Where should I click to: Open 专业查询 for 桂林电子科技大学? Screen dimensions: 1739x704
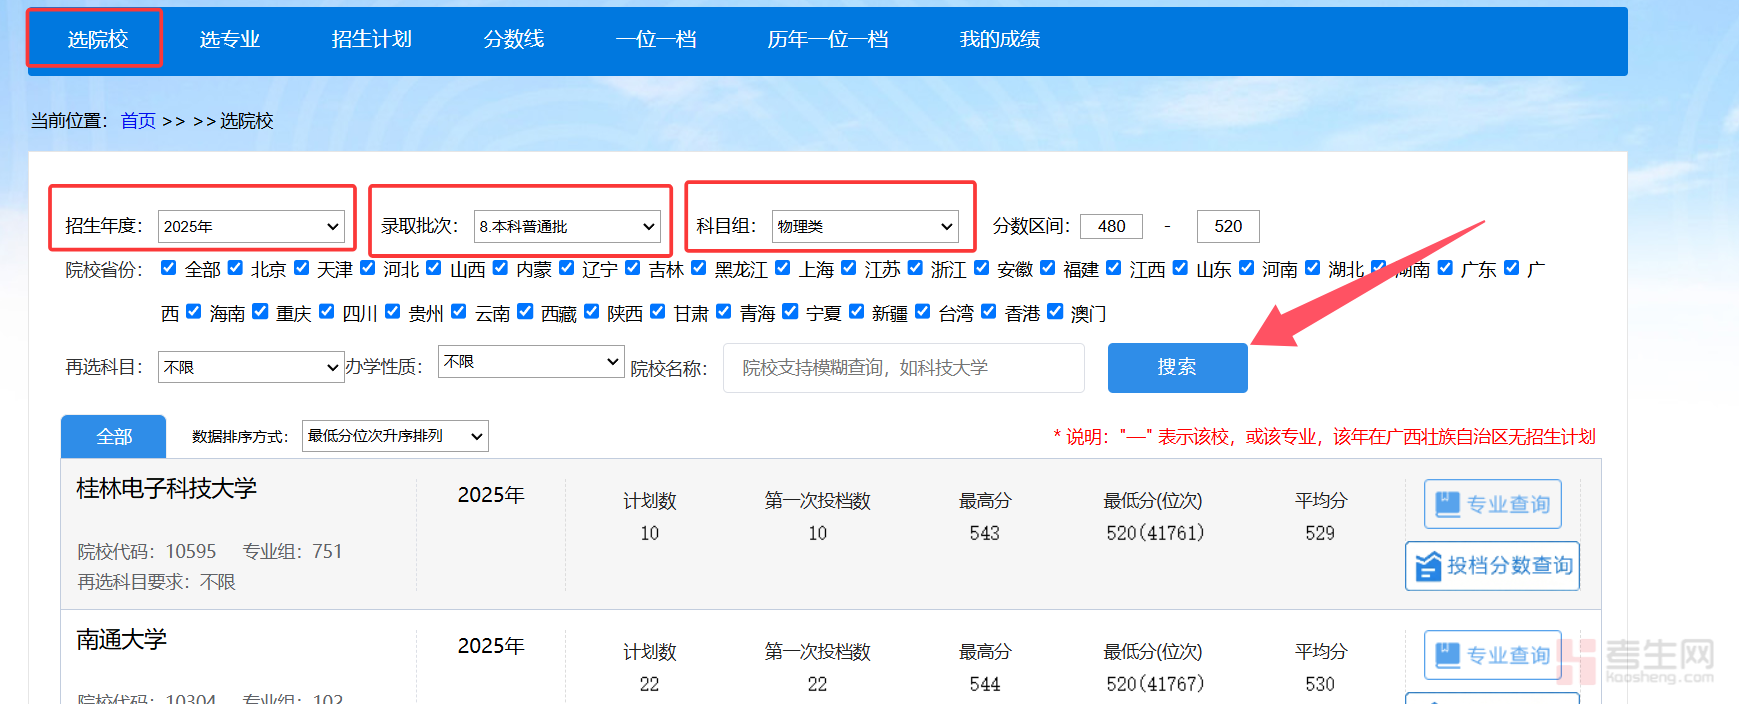point(1492,504)
